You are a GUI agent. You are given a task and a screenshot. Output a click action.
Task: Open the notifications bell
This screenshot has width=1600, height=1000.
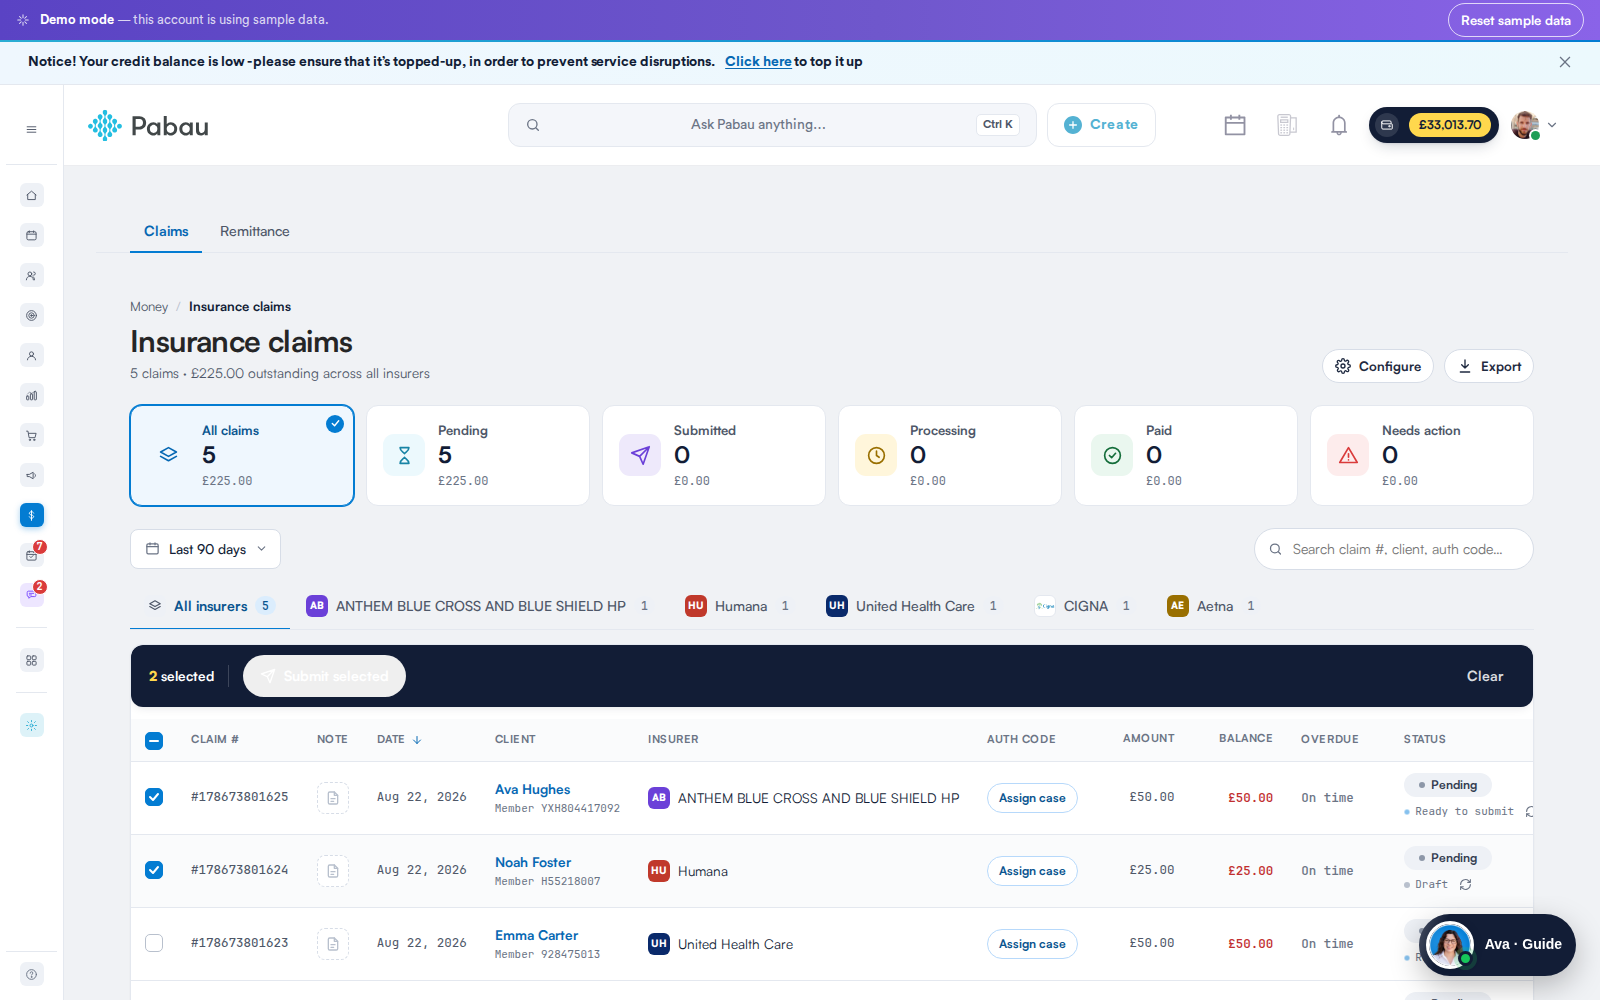coord(1339,125)
